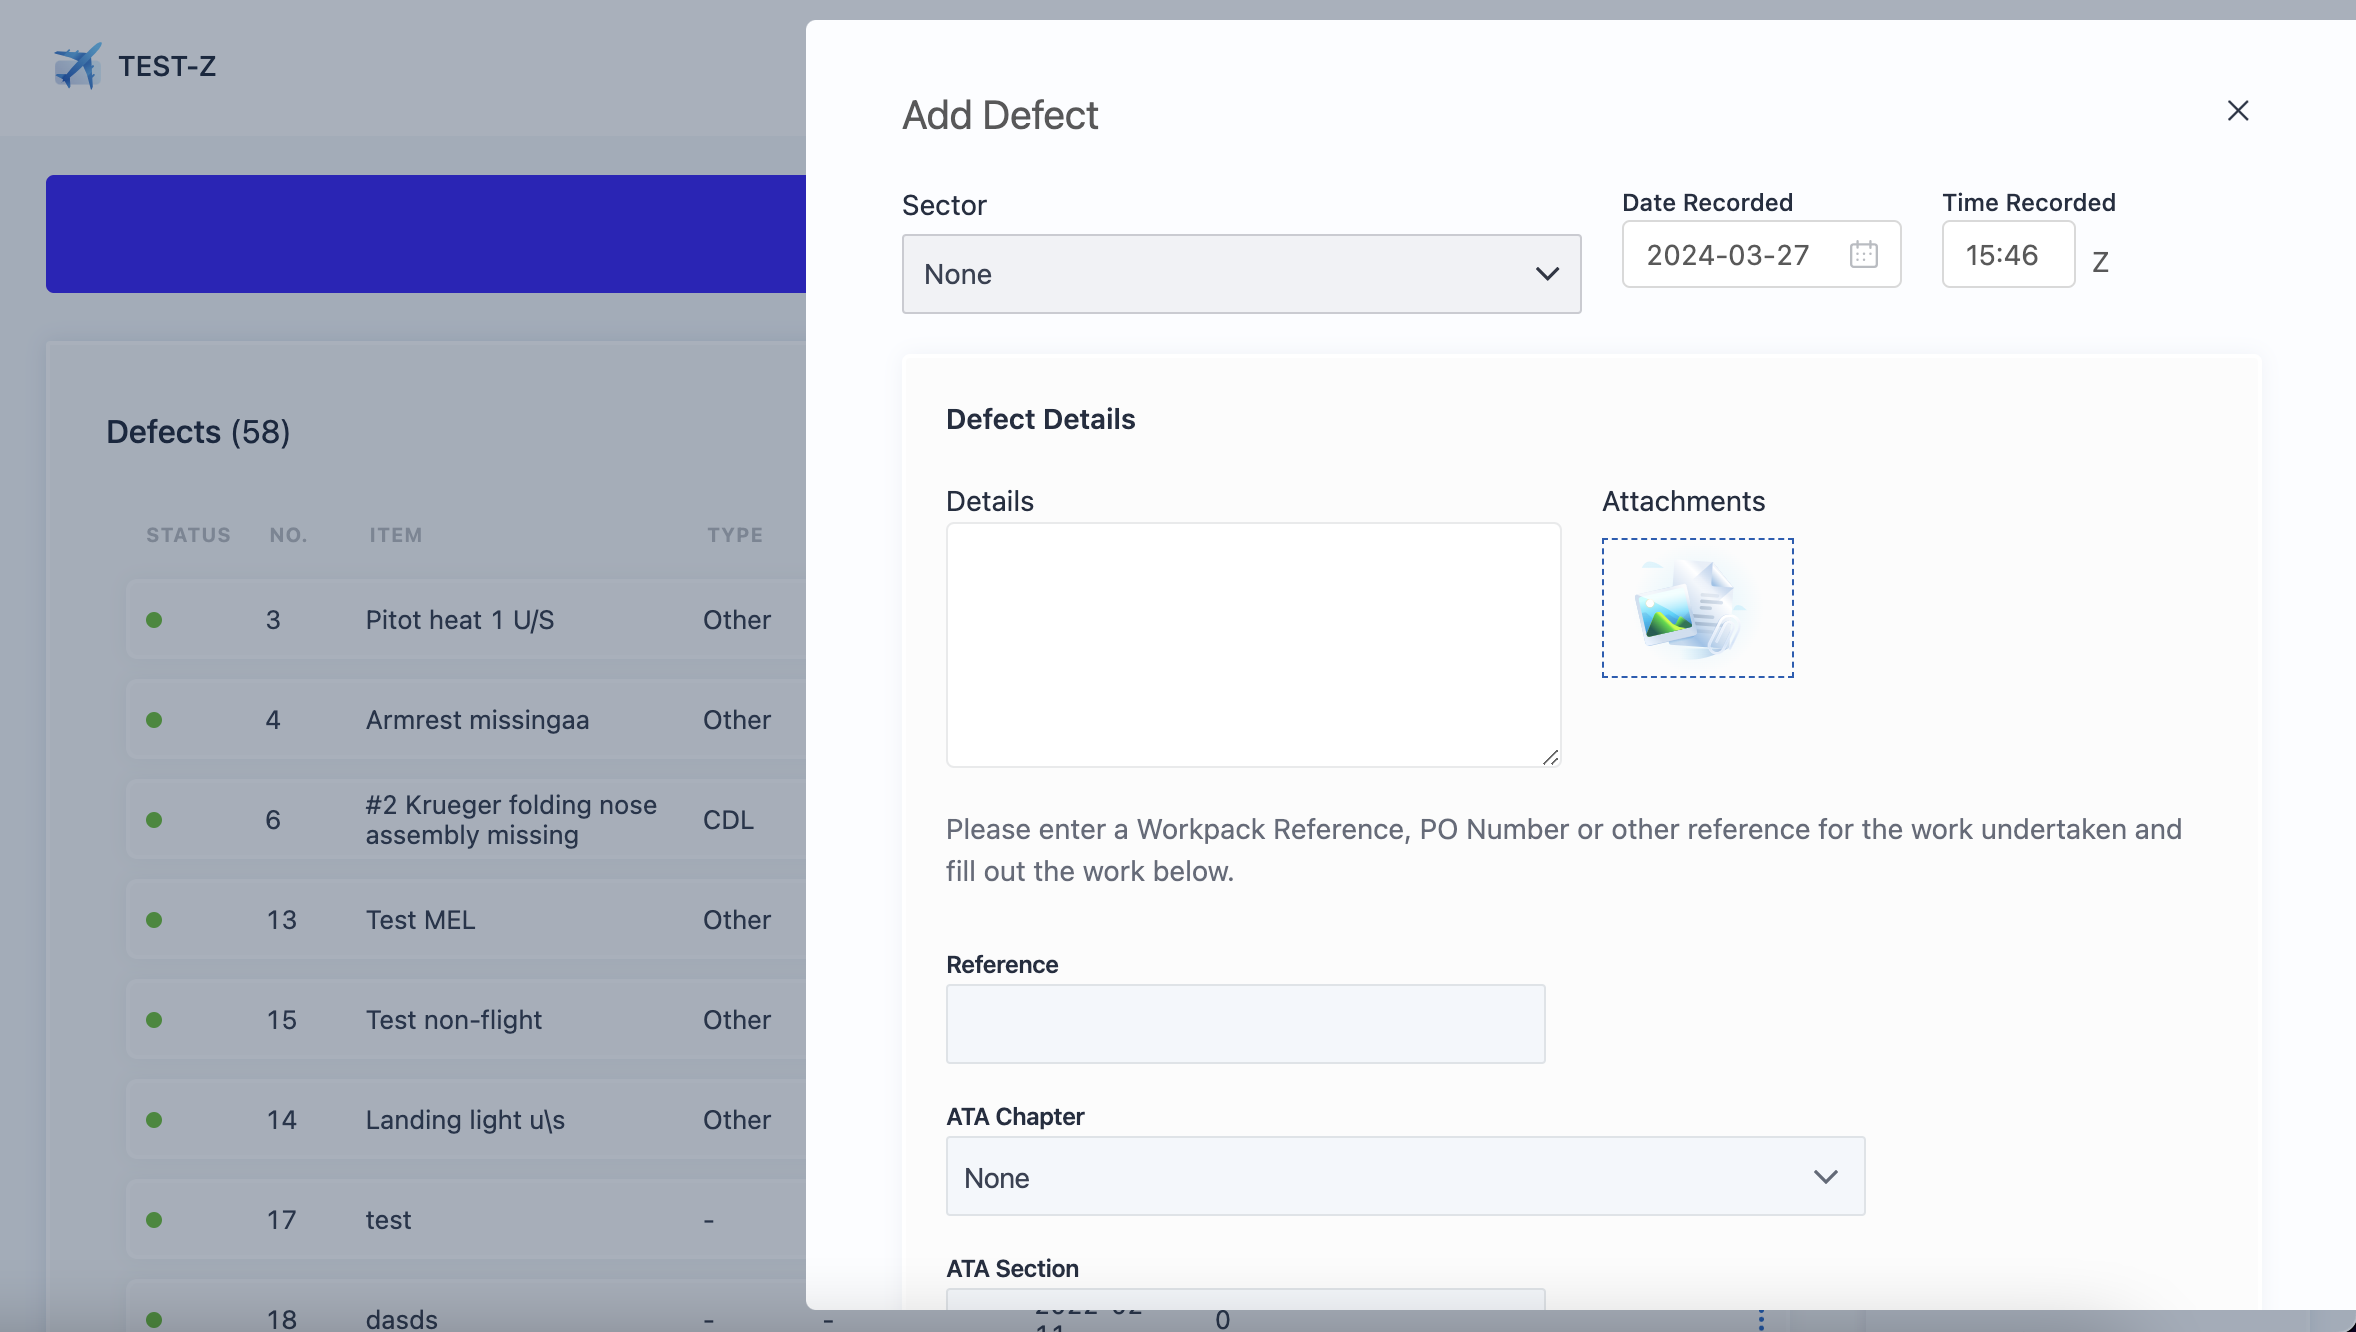
Task: Click green status dot for Test MEL
Action: click(154, 920)
